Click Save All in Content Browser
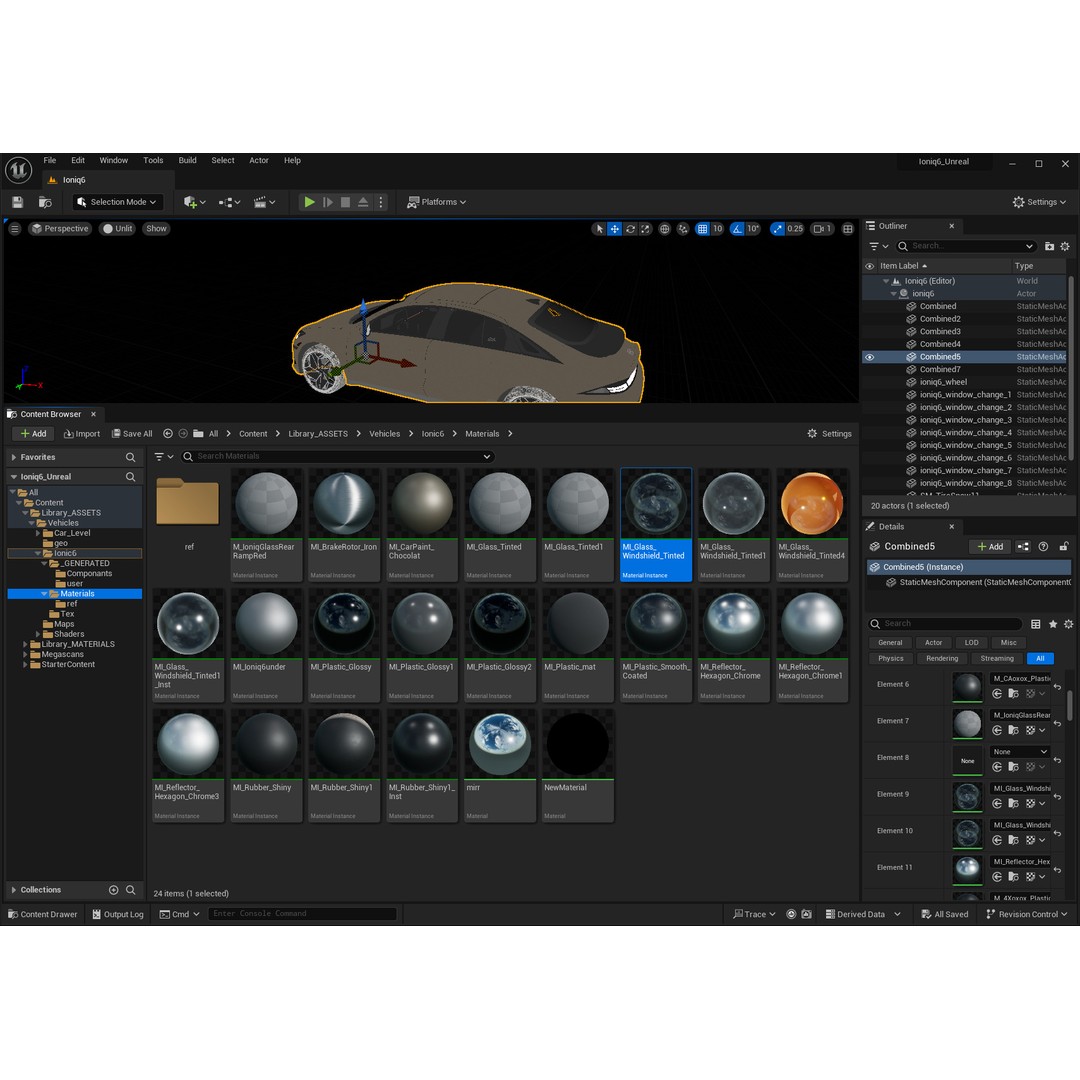The height and width of the screenshot is (1080, 1080). (132, 434)
